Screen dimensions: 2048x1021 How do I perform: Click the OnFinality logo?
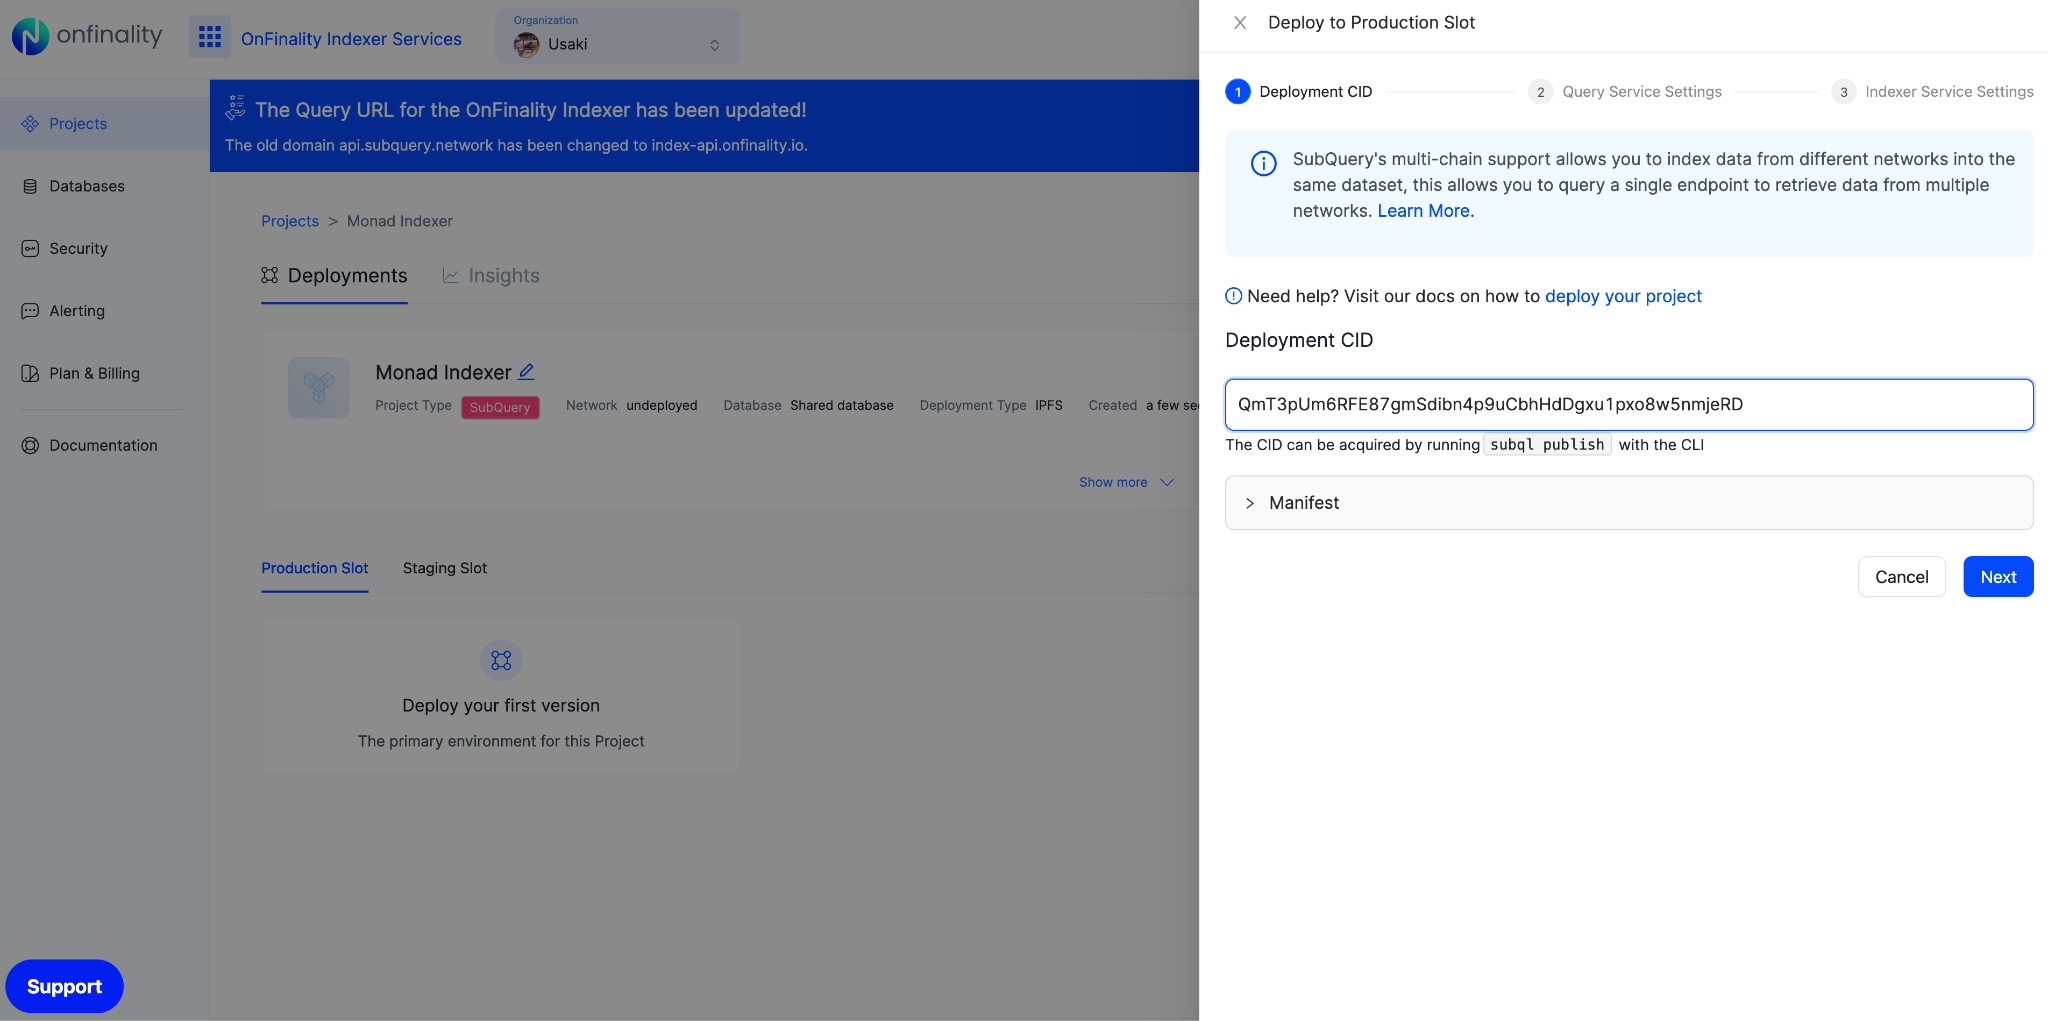pos(87,36)
